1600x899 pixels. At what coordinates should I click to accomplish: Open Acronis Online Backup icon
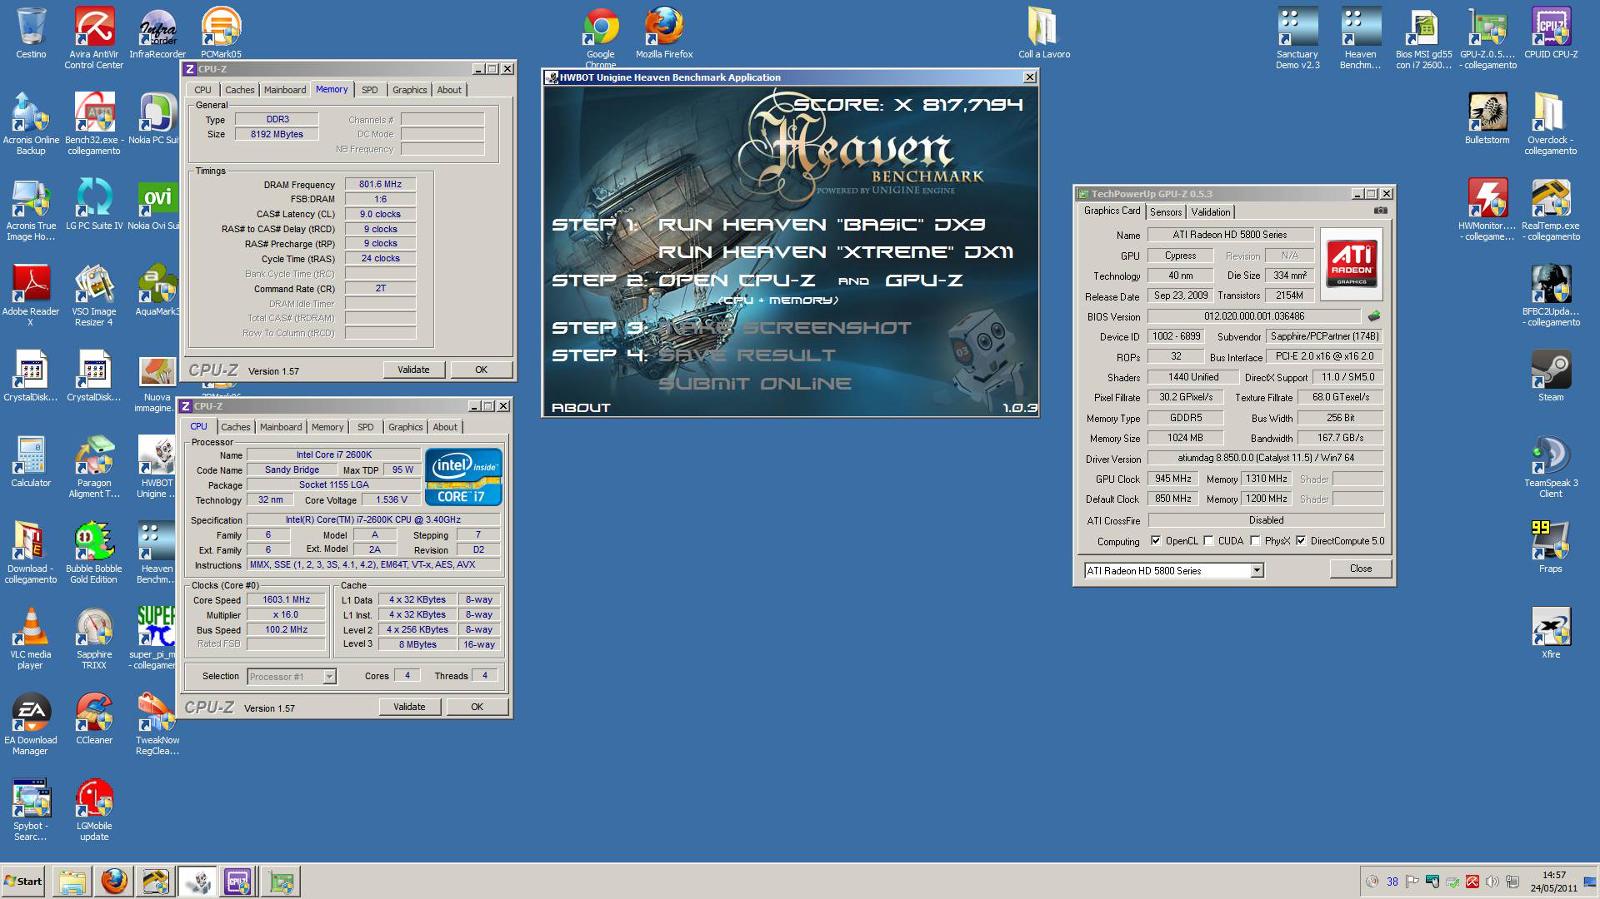31,124
